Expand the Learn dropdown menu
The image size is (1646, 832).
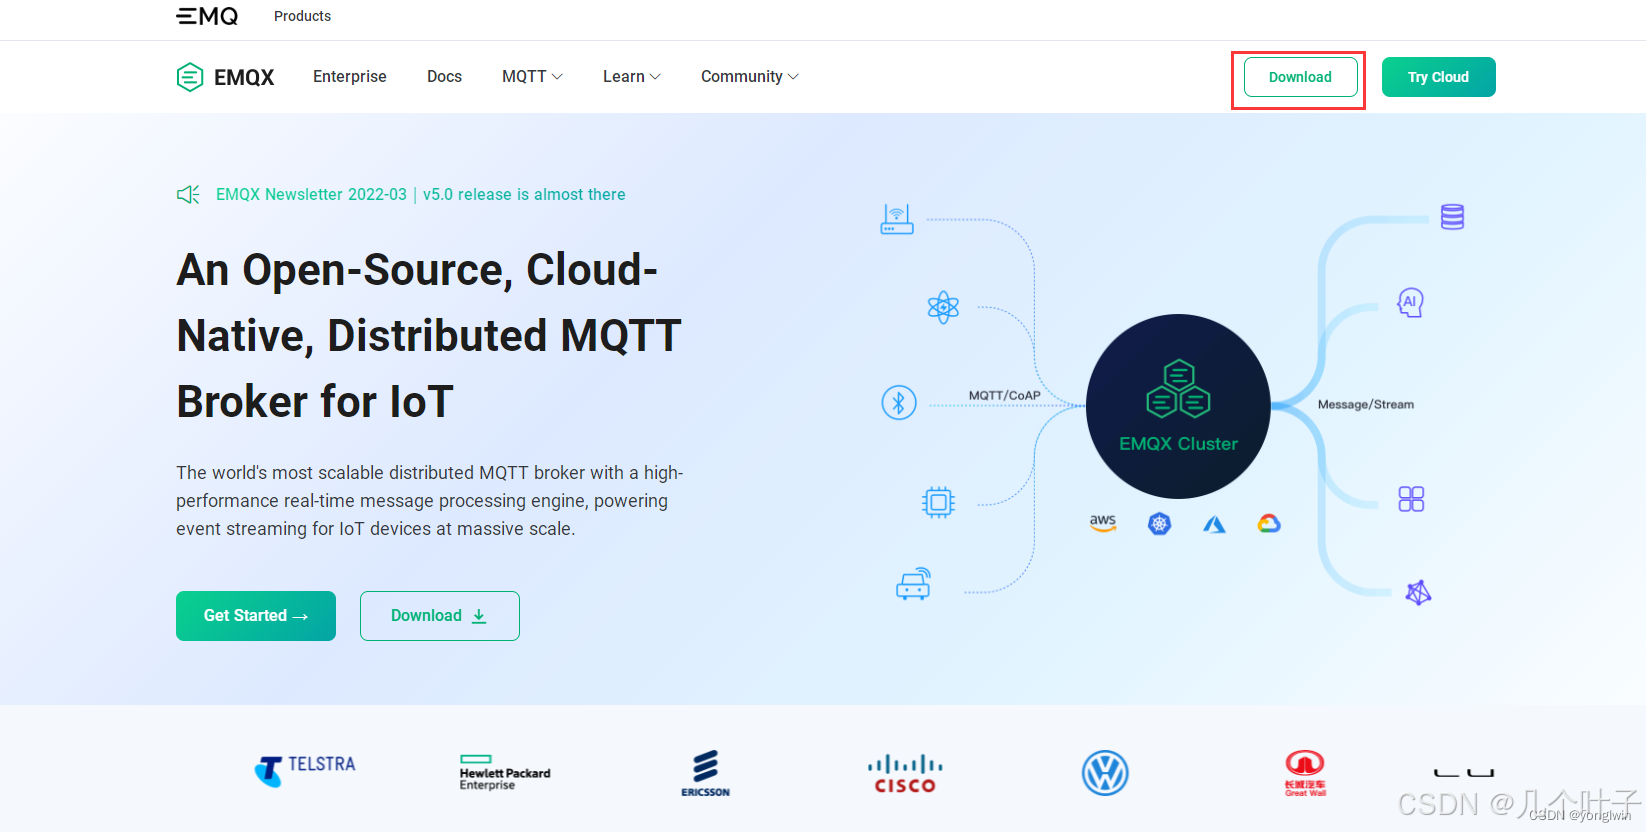pyautogui.click(x=631, y=76)
